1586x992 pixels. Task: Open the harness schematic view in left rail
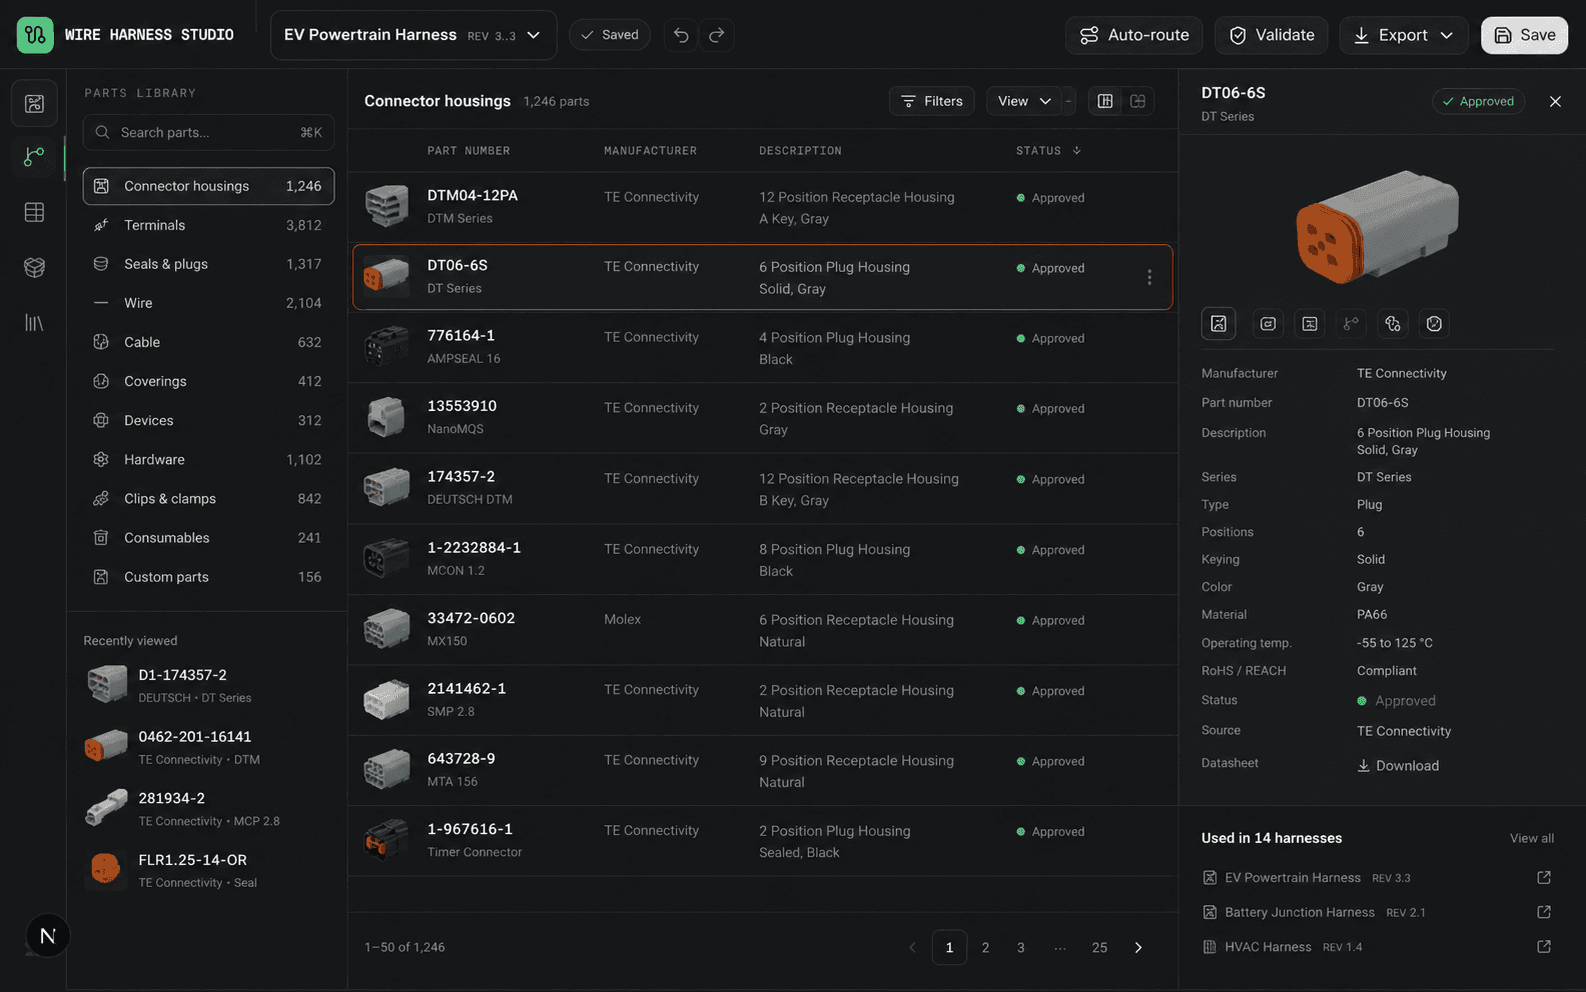(35, 104)
